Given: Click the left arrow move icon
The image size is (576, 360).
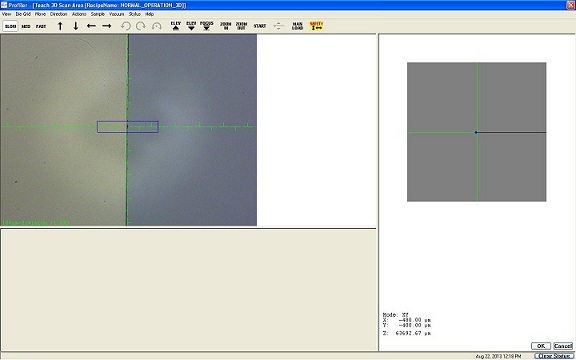Looking at the screenshot, I should pos(91,26).
